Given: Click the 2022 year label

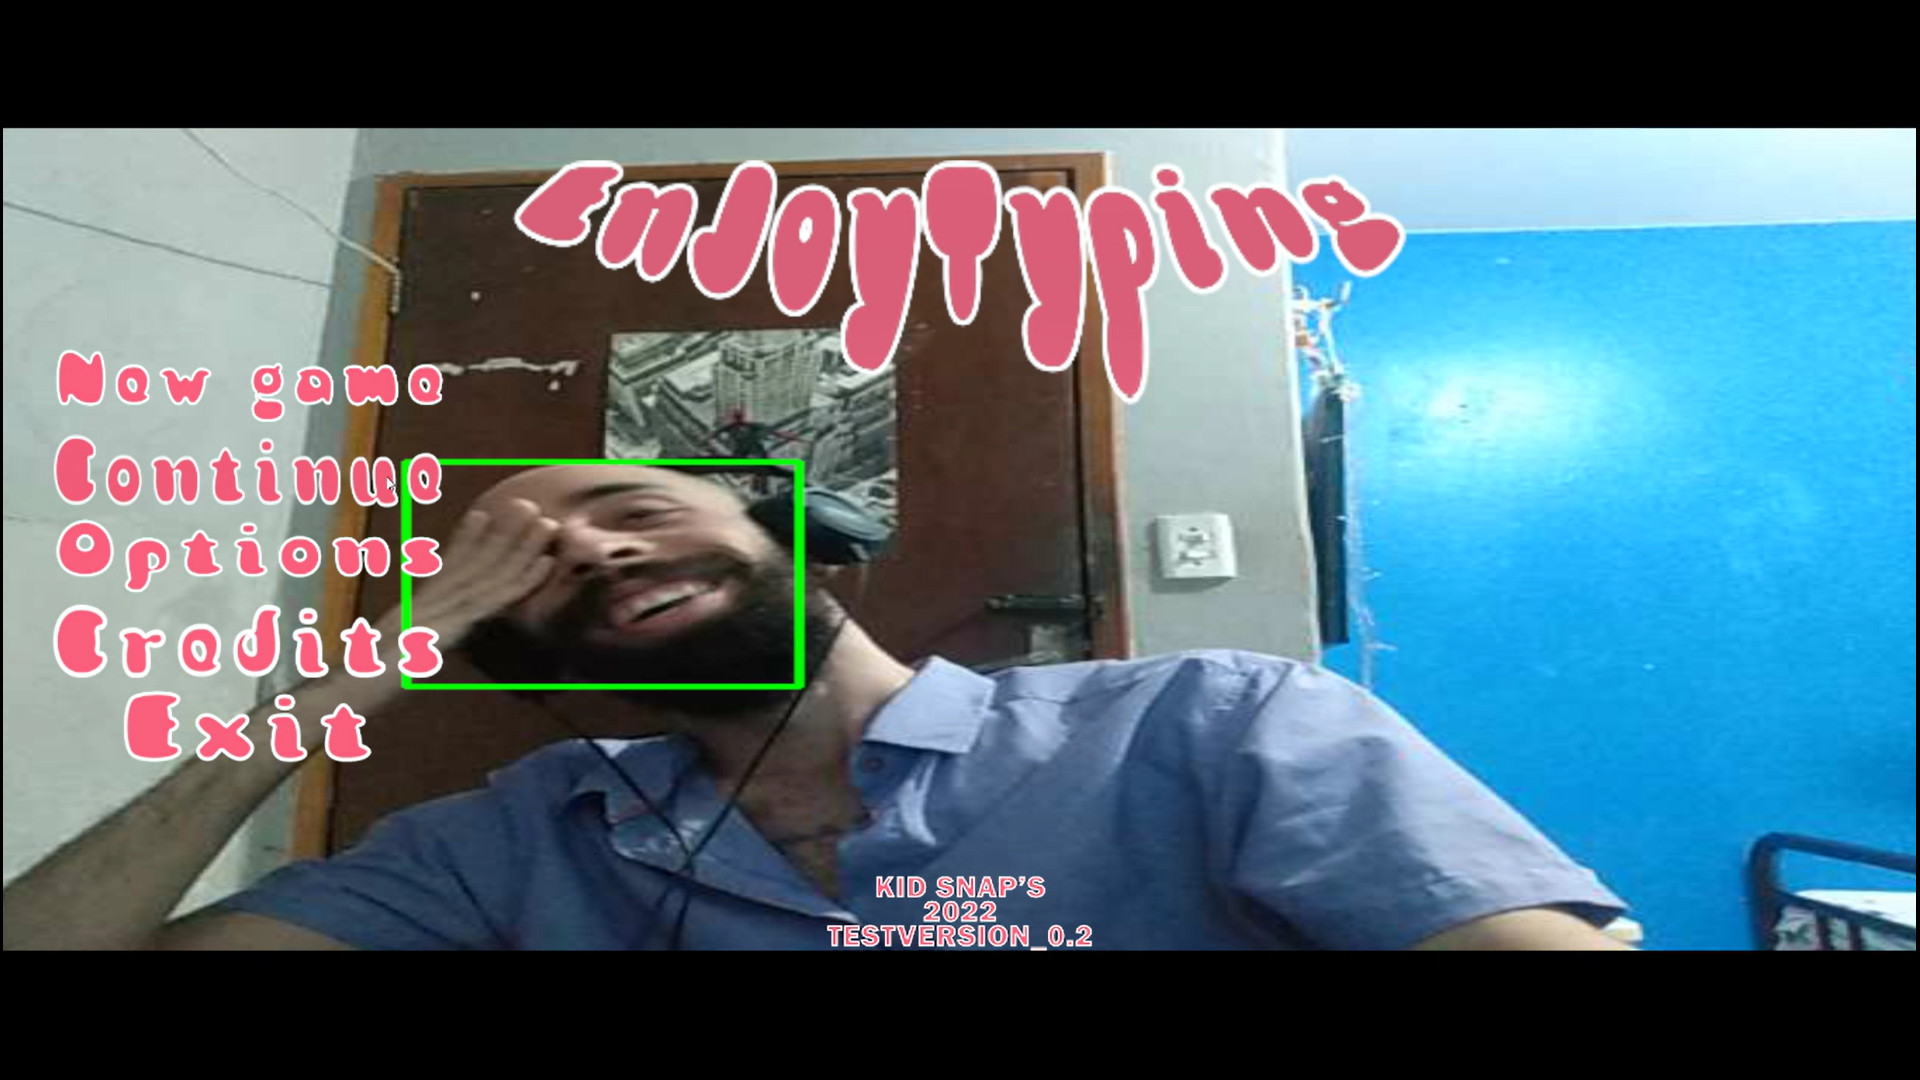Looking at the screenshot, I should 959,913.
